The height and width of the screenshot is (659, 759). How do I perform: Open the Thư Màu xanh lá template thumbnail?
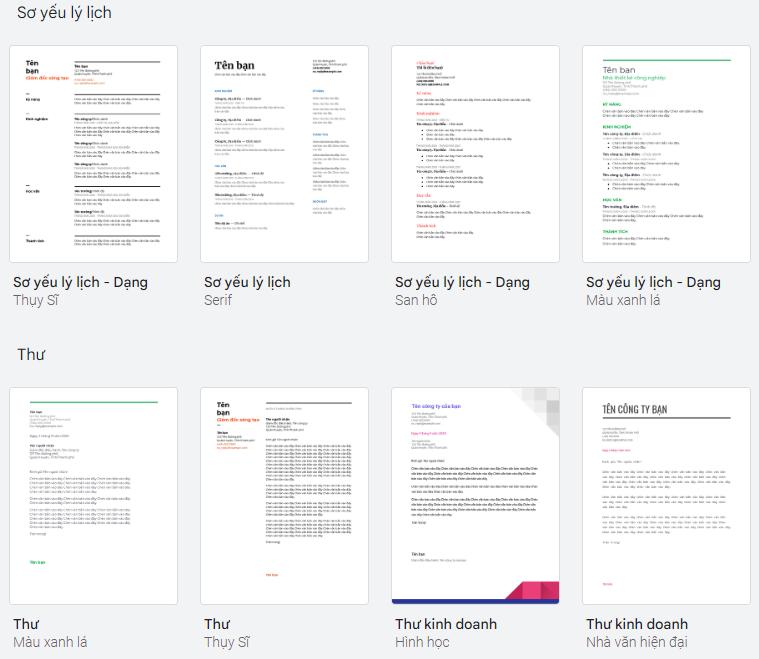click(x=93, y=496)
